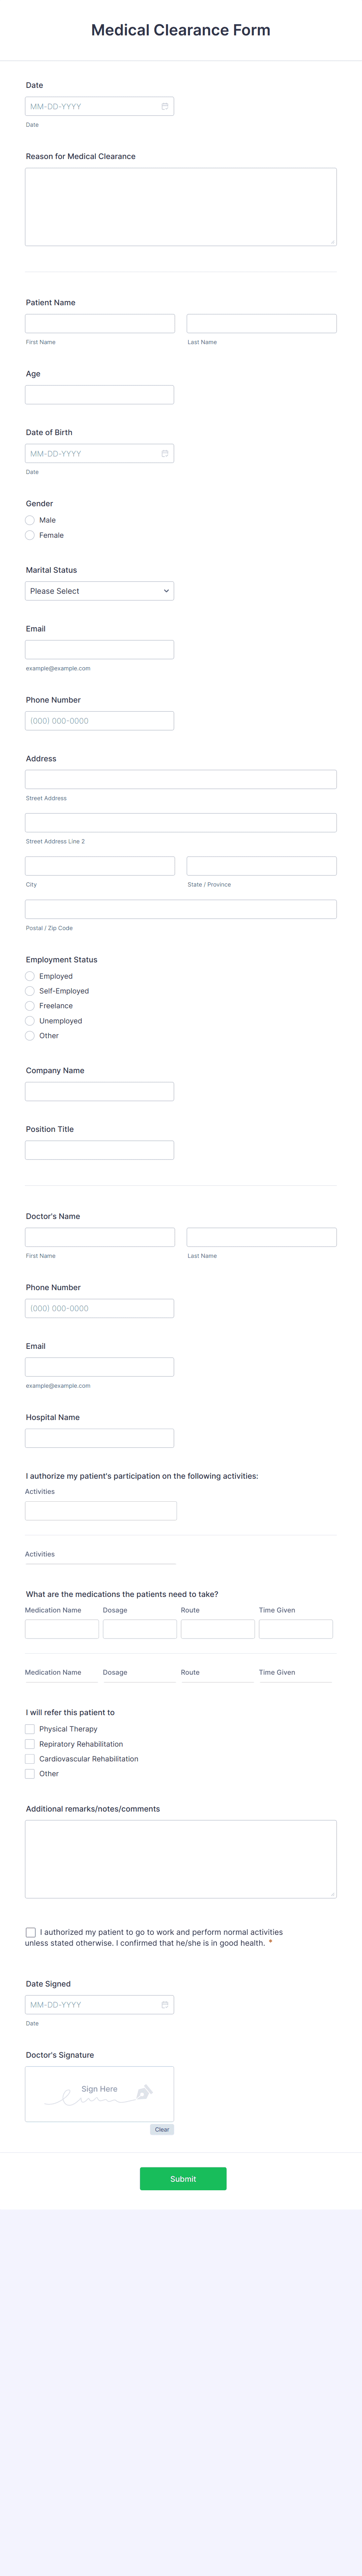This screenshot has width=362, height=2576.
Task: Click the Reason for Medical Clearance textarea
Action: point(181,207)
